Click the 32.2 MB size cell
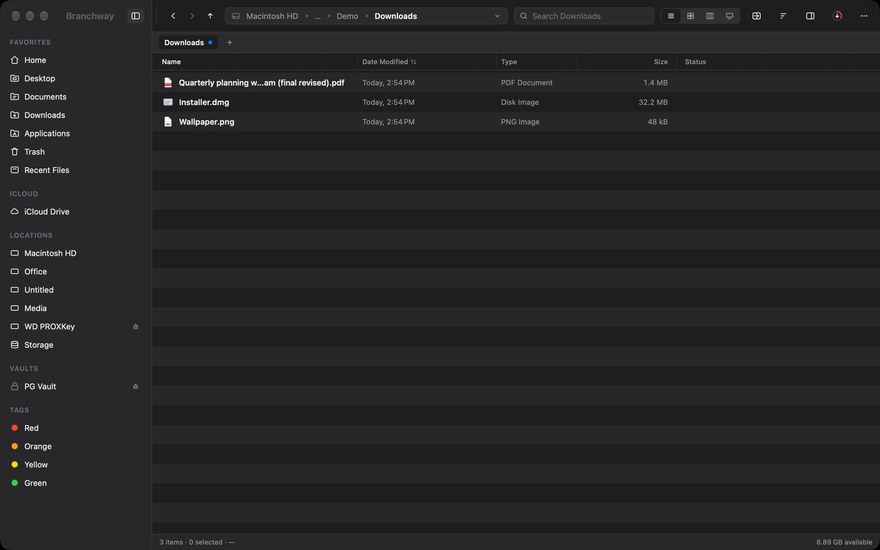The width and height of the screenshot is (880, 550). pos(653,102)
